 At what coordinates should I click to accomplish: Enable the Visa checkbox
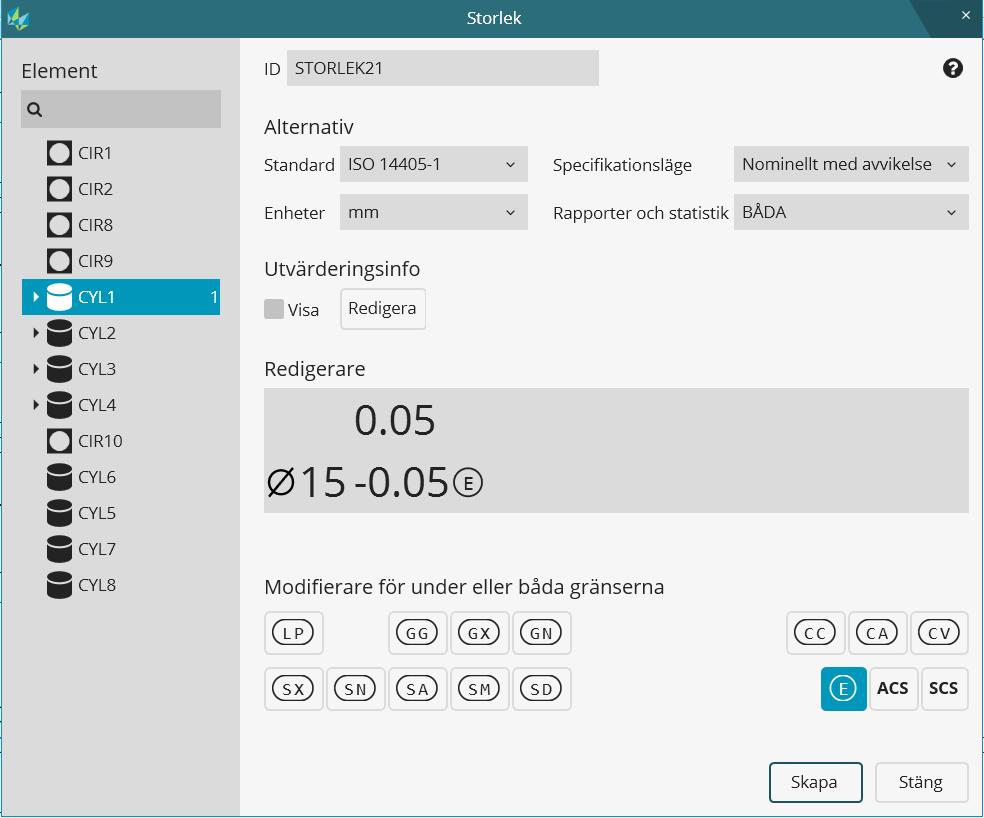click(274, 309)
